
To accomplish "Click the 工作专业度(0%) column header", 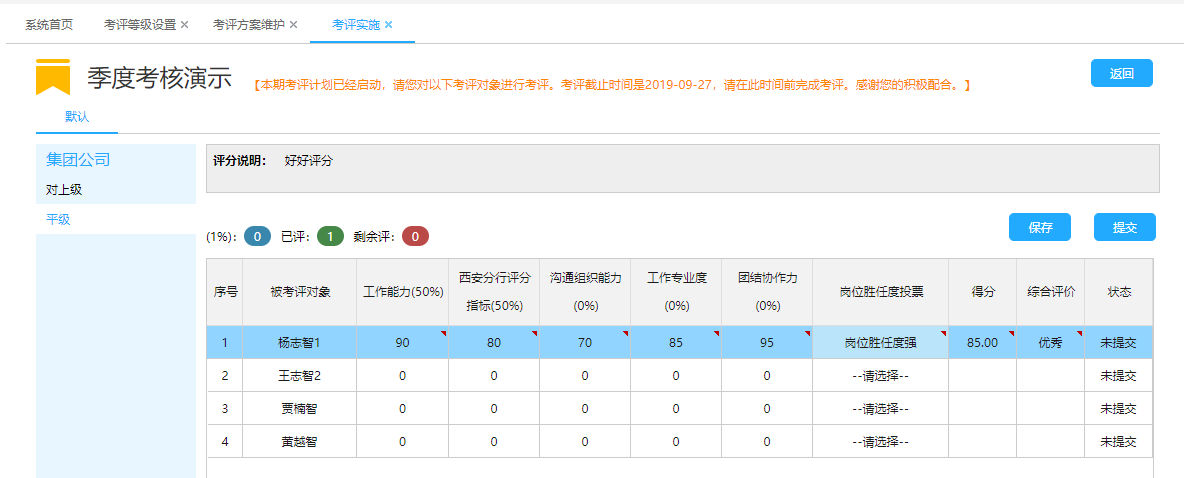I will tap(676, 292).
